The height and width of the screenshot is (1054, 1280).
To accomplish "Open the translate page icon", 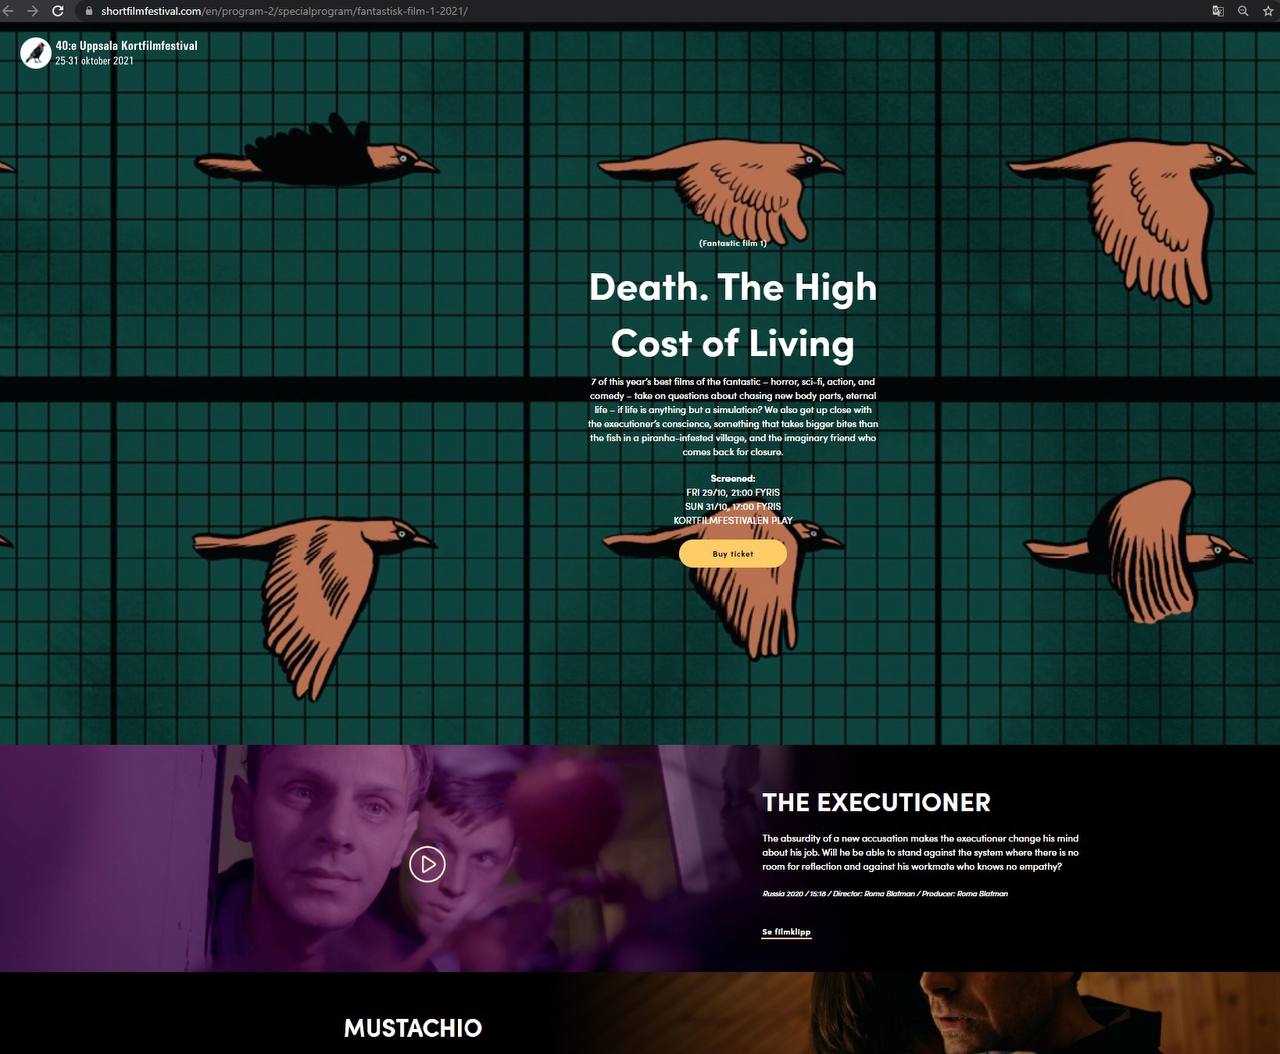I will pos(1217,11).
